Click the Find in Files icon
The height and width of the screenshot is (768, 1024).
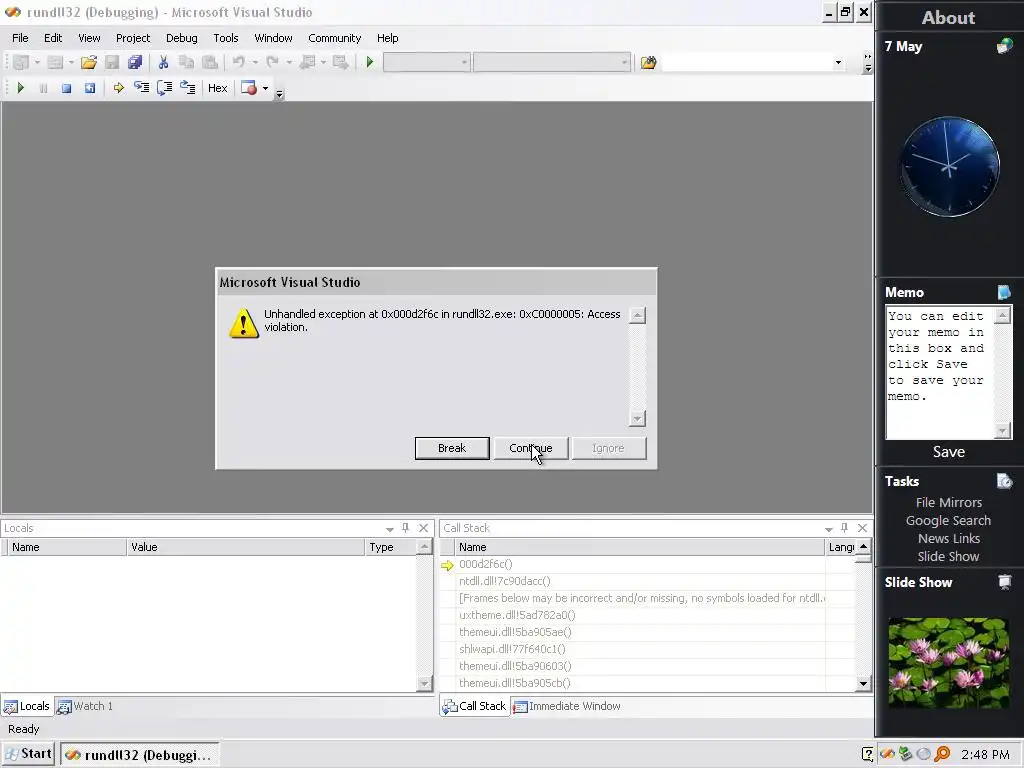coord(648,63)
